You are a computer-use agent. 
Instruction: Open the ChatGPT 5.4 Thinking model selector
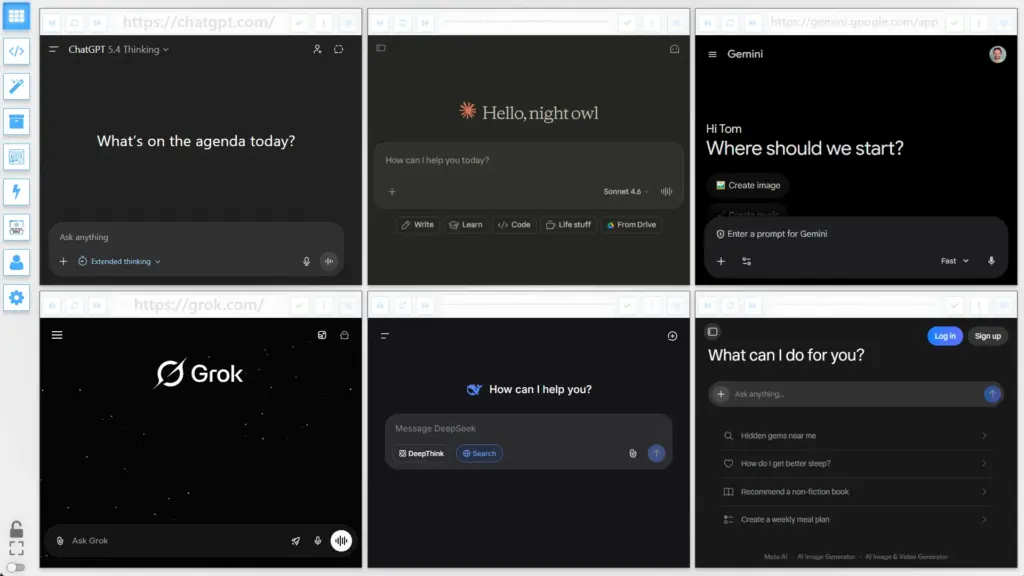click(x=116, y=48)
